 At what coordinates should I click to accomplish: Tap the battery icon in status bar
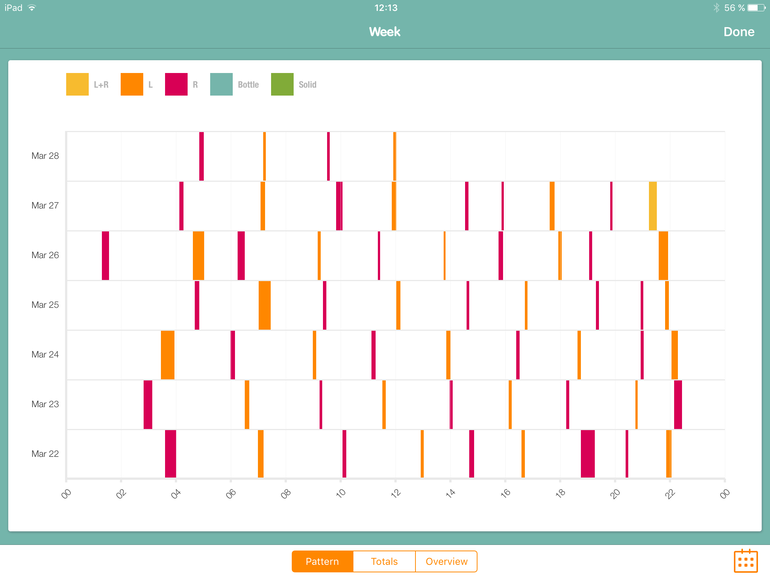tap(755, 7)
